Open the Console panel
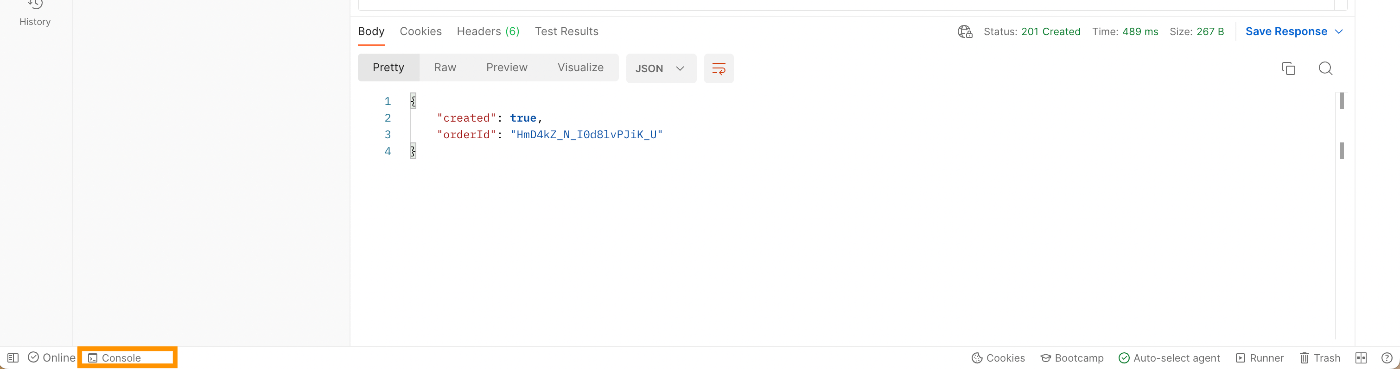The image size is (1400, 369). click(114, 358)
